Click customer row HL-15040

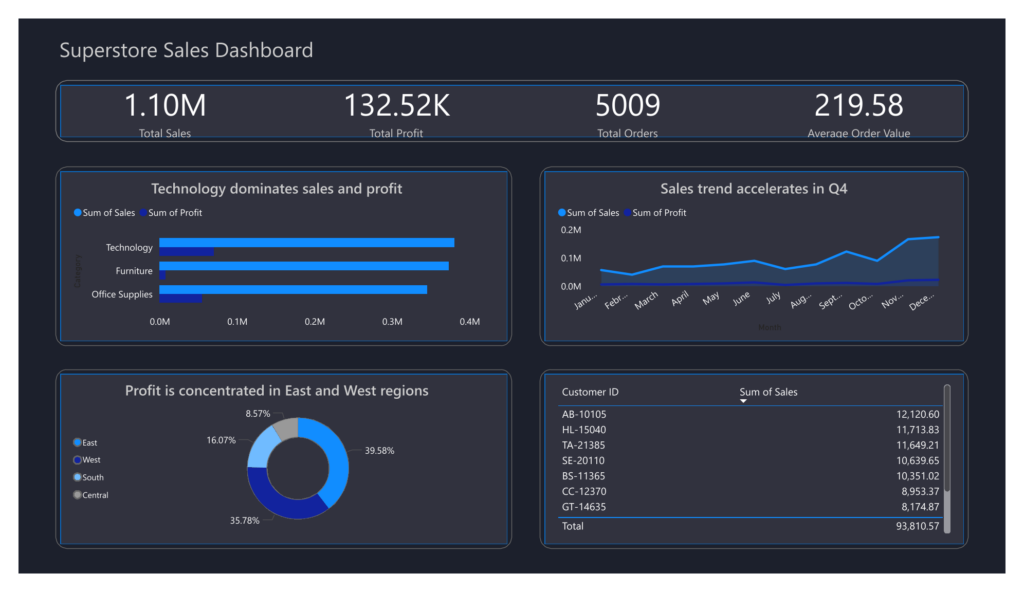click(x=750, y=430)
